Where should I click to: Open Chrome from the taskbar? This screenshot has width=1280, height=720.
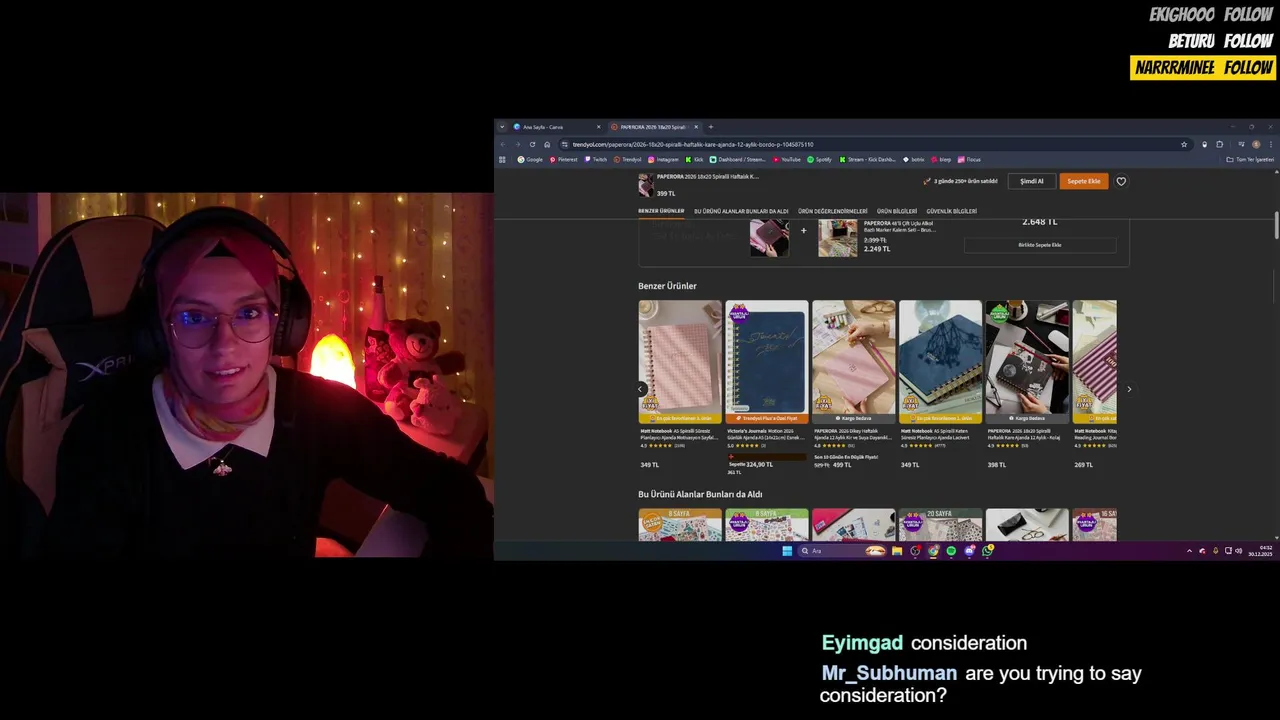933,551
